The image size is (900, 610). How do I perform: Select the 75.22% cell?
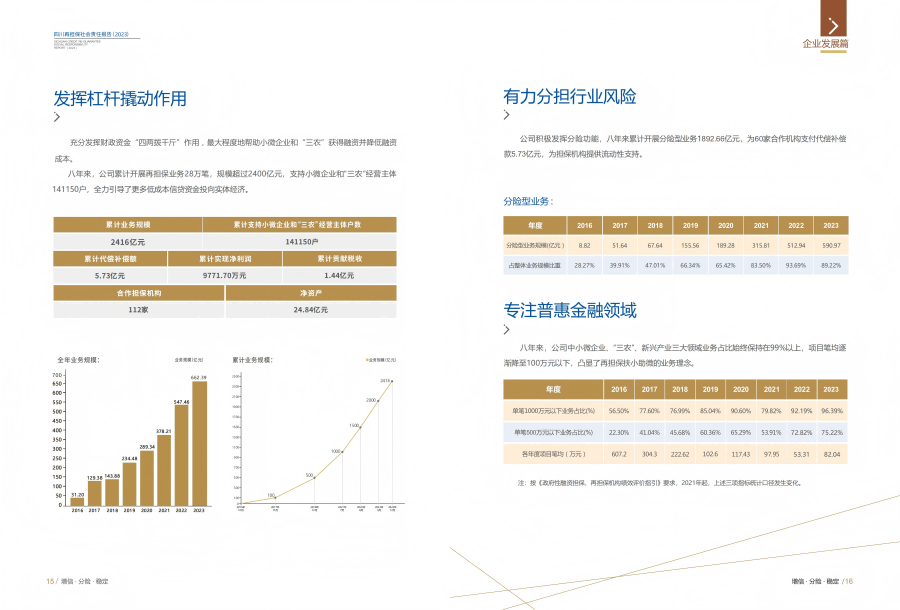pos(832,432)
